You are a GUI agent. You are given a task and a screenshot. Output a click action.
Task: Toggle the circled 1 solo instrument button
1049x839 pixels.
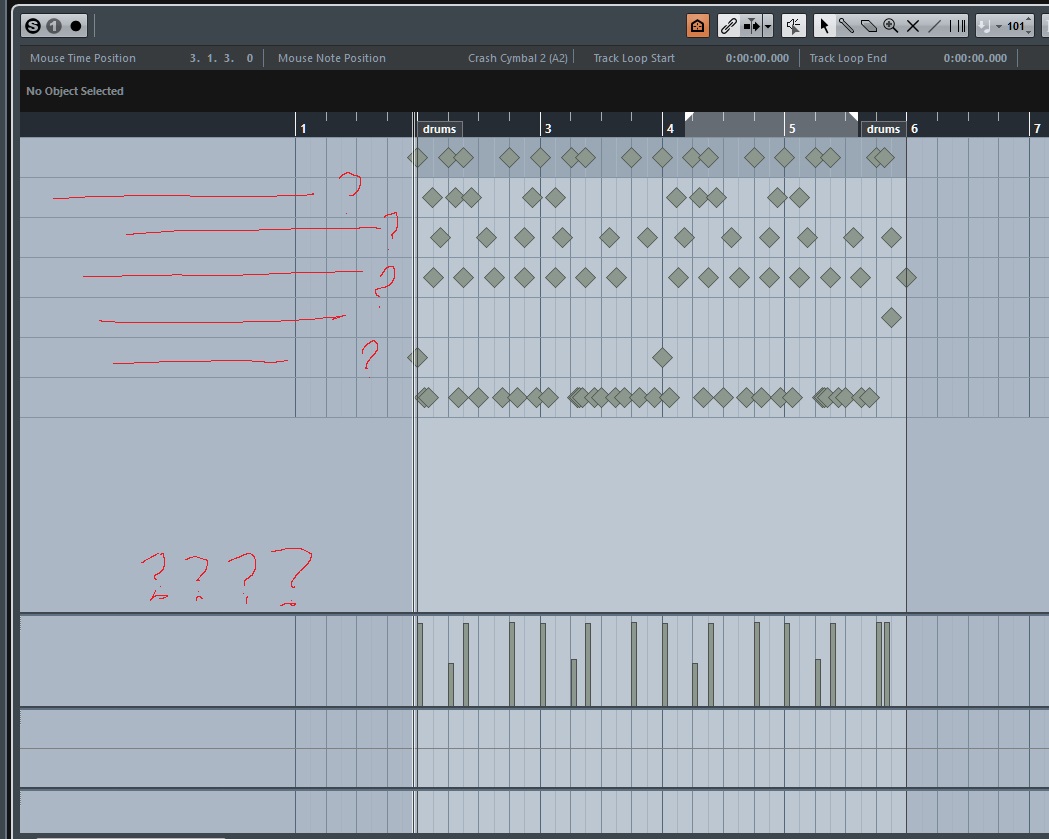pyautogui.click(x=54, y=26)
